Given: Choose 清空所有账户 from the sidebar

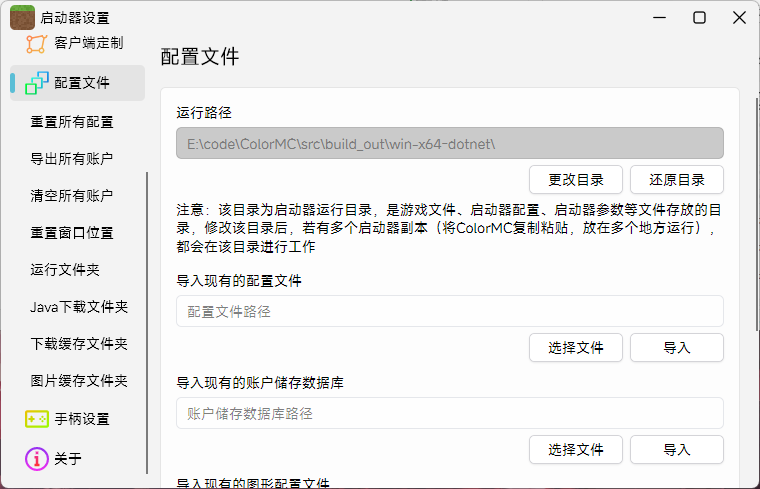Looking at the screenshot, I should 72,196.
